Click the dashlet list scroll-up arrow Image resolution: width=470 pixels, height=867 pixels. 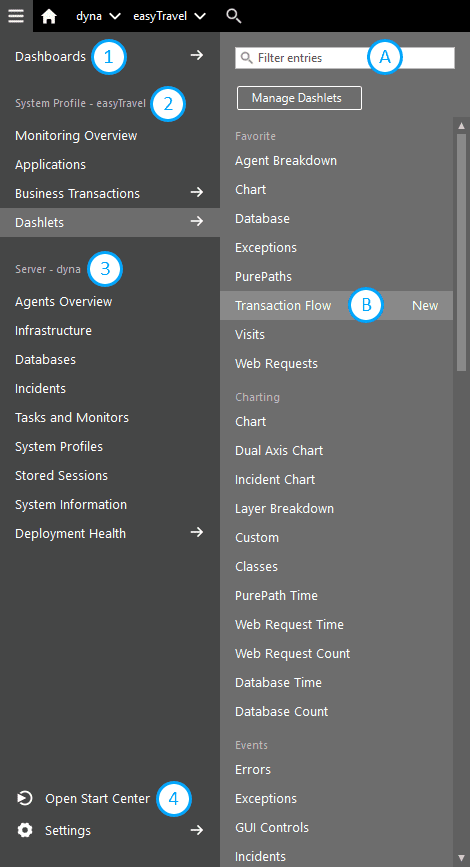pyautogui.click(x=462, y=125)
